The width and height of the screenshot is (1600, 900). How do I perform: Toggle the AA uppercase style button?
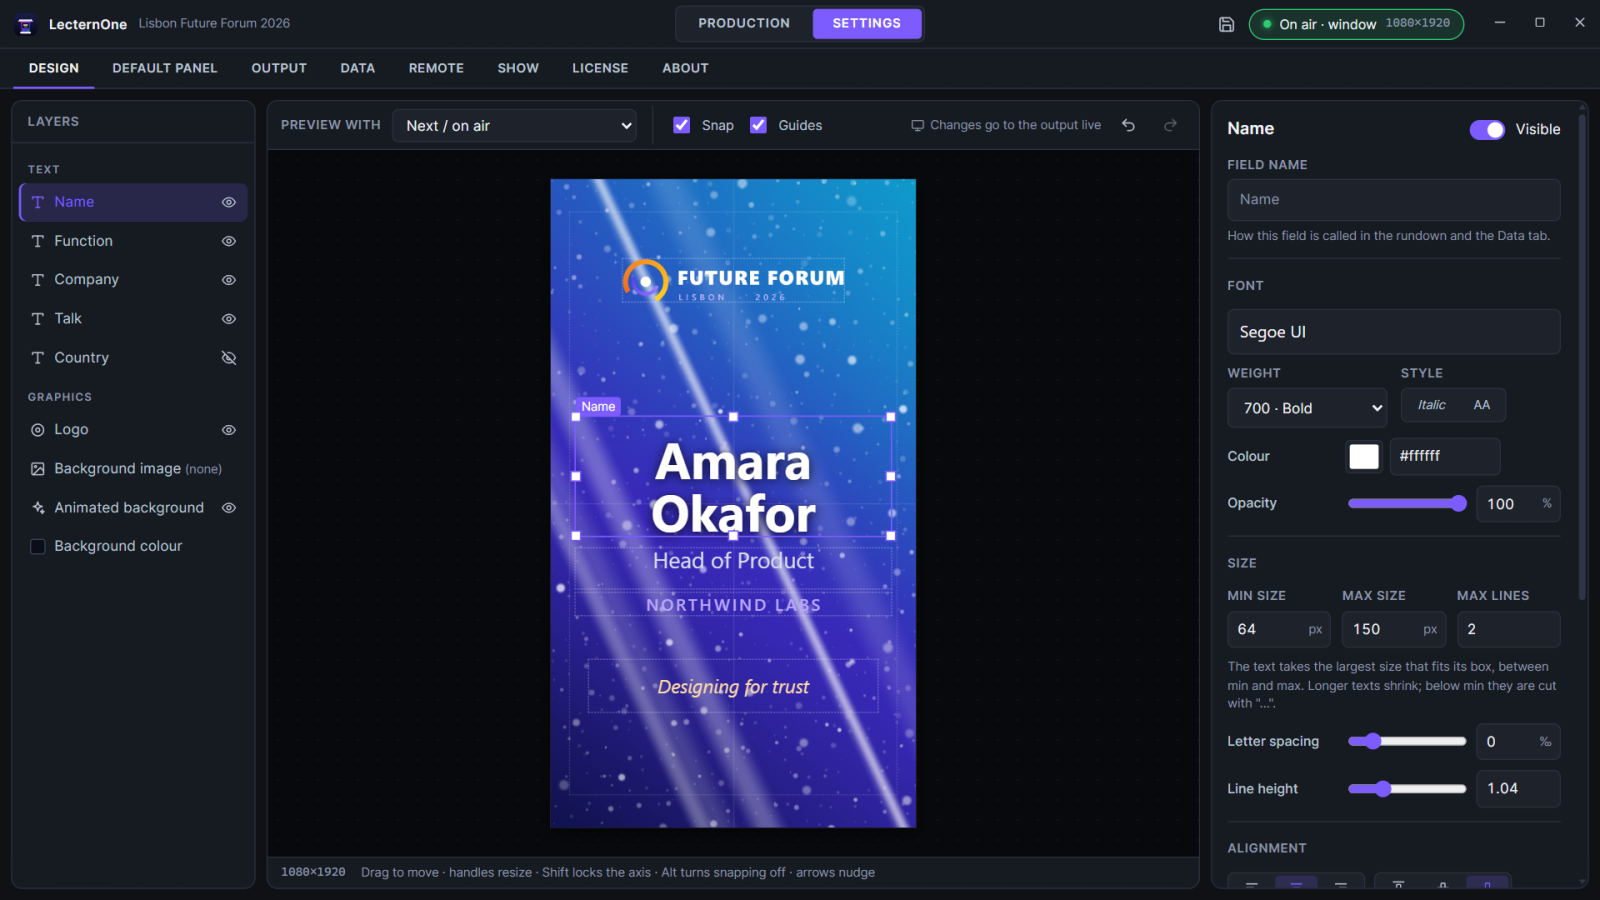pyautogui.click(x=1482, y=405)
